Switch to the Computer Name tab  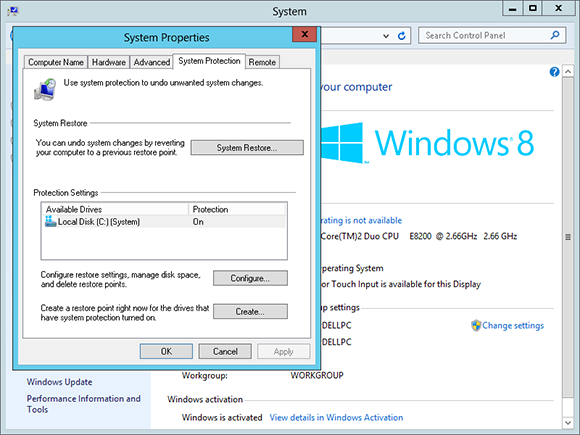(56, 62)
